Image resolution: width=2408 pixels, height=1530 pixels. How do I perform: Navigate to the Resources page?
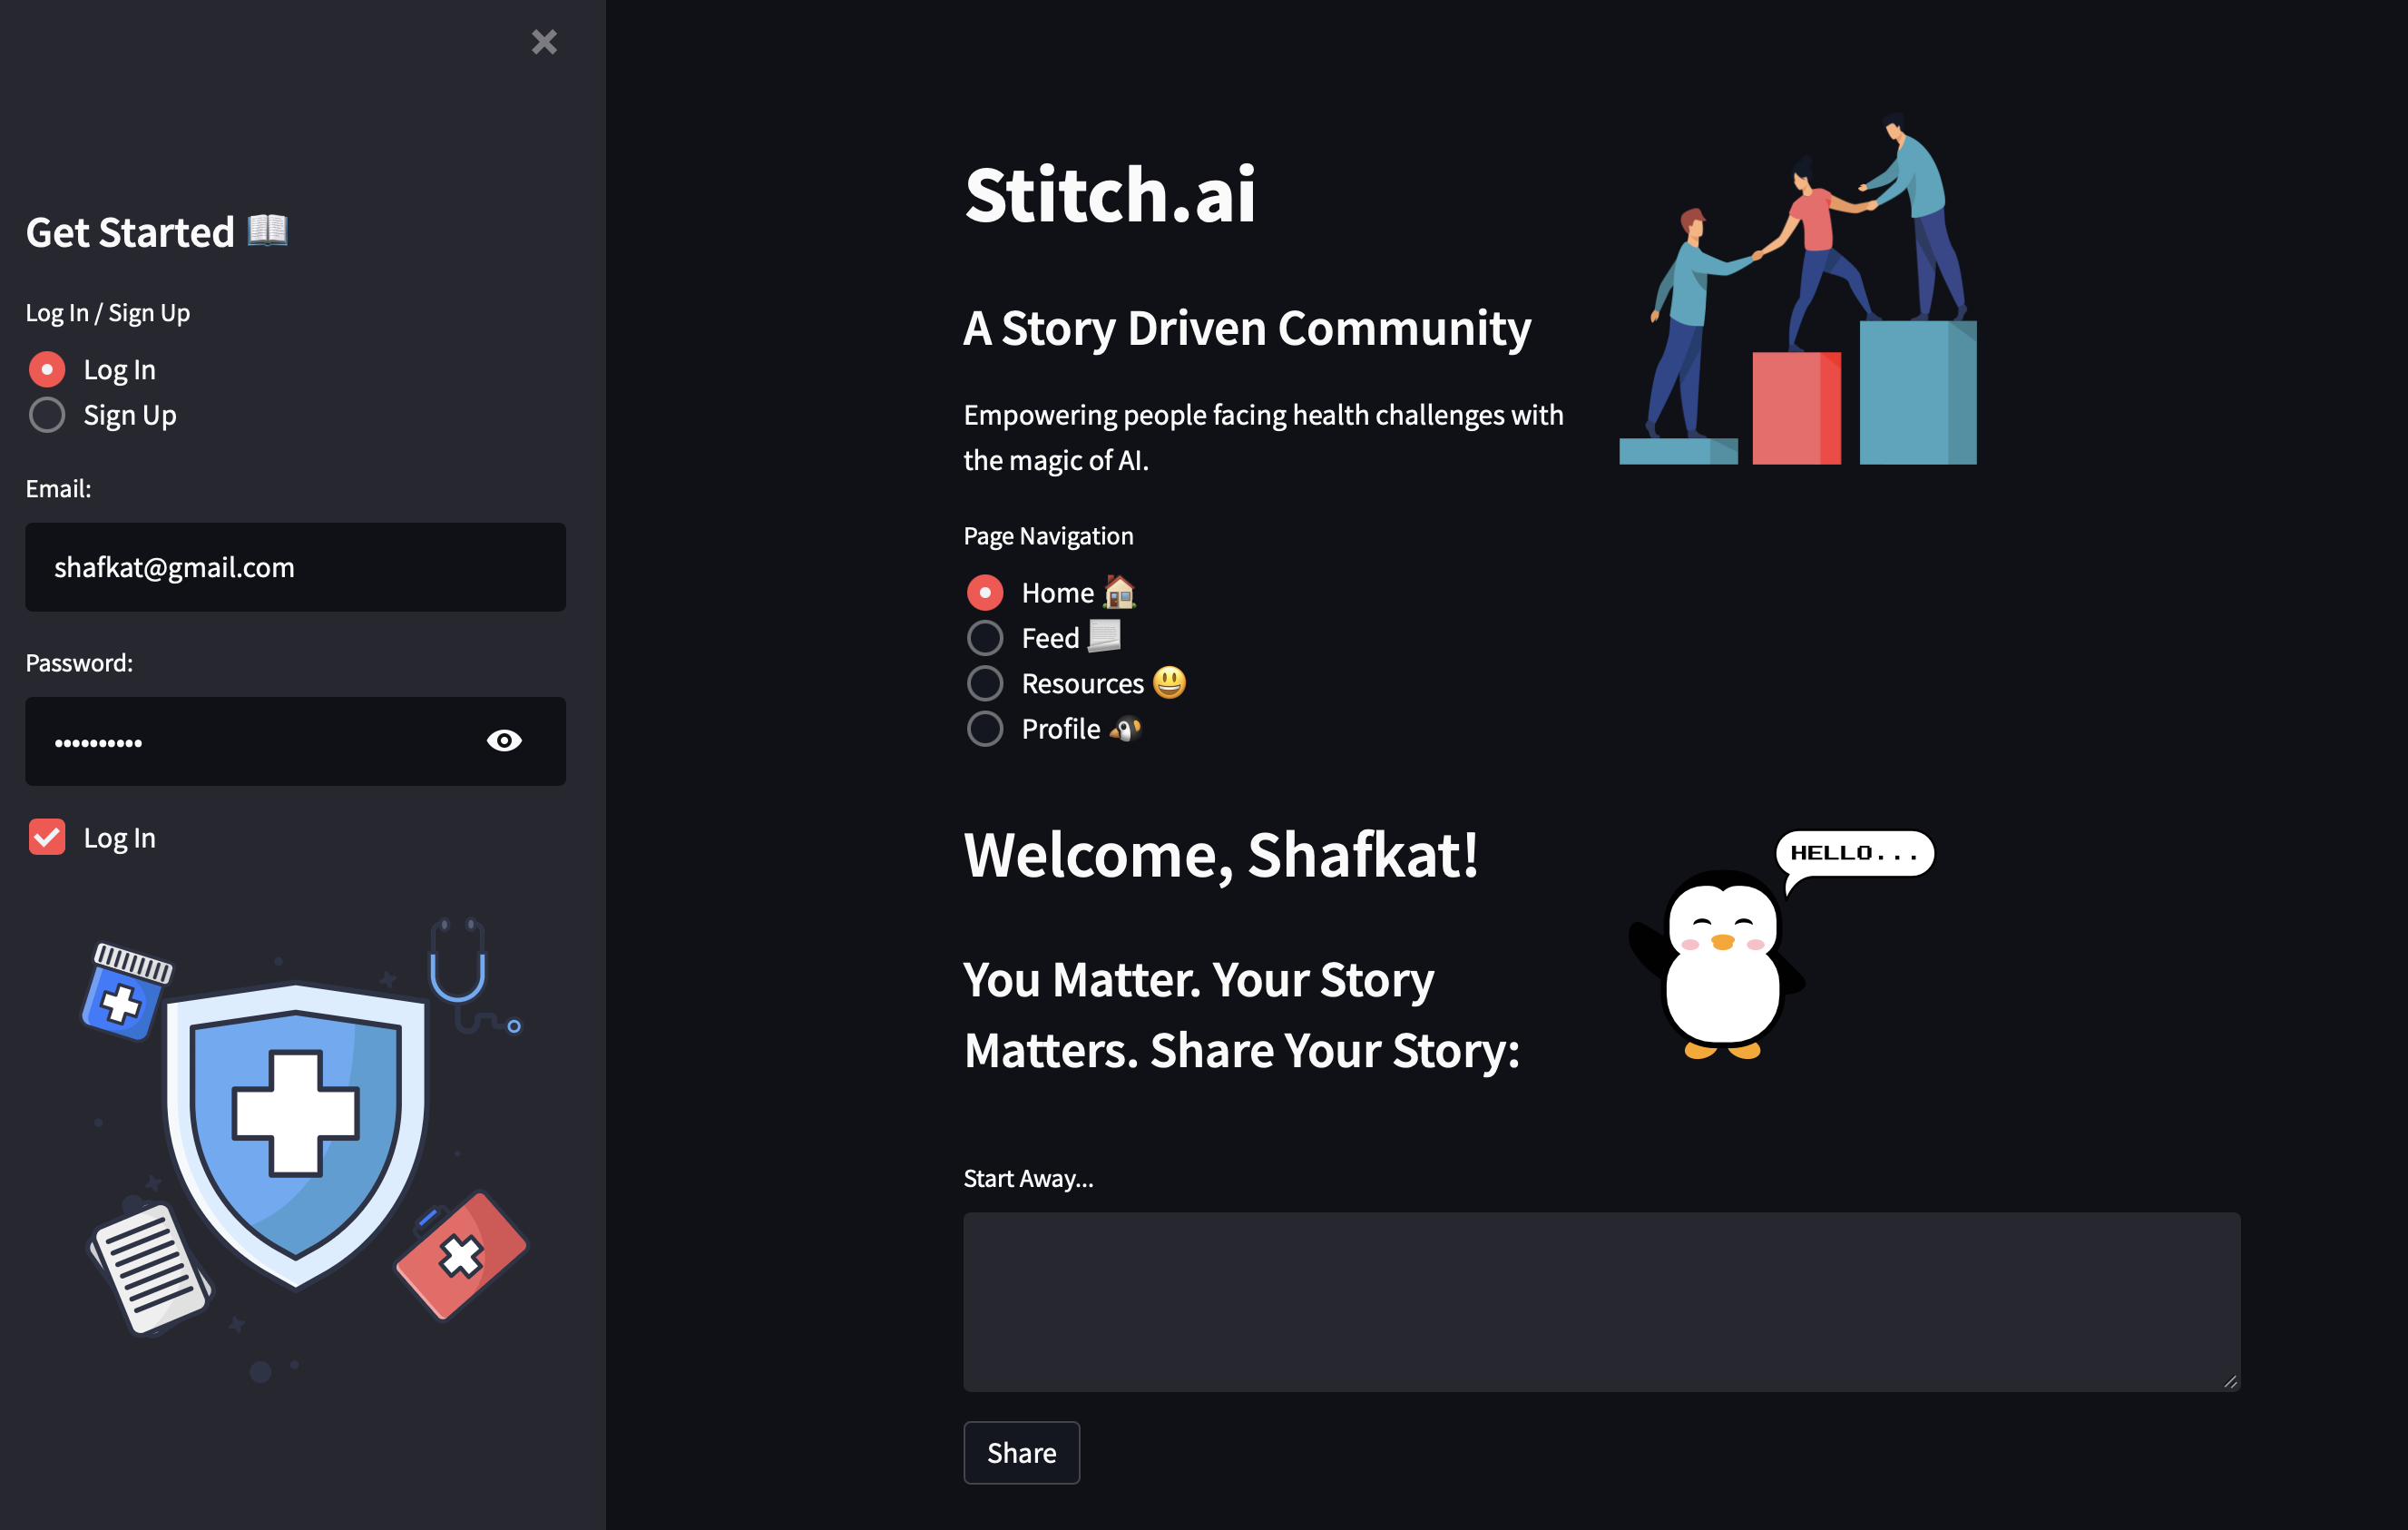point(985,683)
